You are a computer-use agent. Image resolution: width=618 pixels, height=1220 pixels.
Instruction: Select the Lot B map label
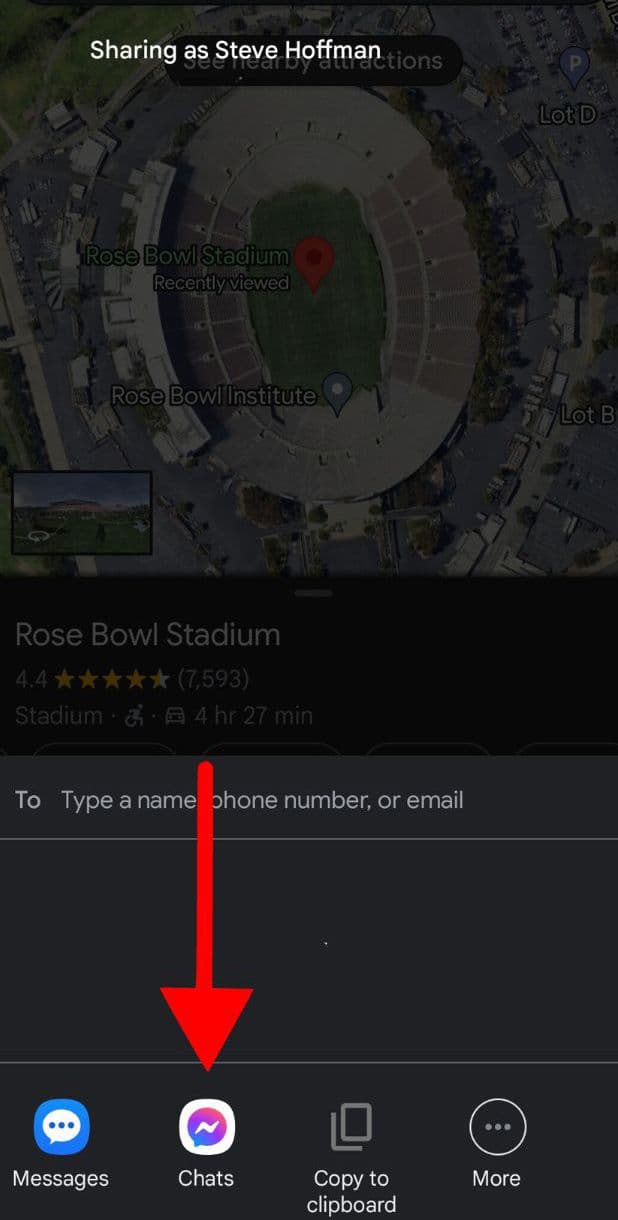click(x=588, y=414)
